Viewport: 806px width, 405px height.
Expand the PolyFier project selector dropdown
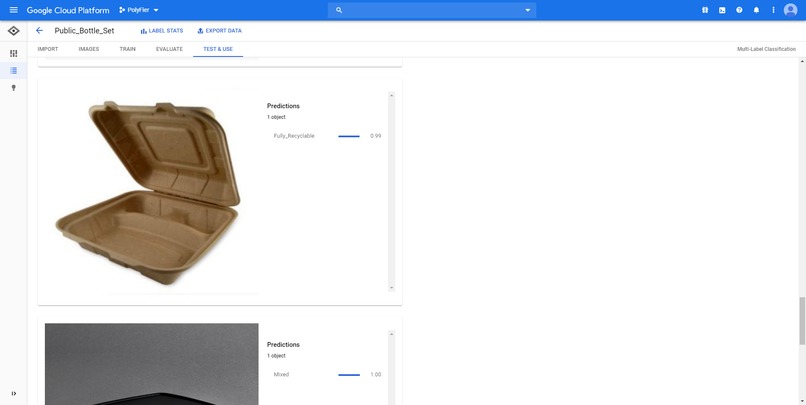coord(139,10)
